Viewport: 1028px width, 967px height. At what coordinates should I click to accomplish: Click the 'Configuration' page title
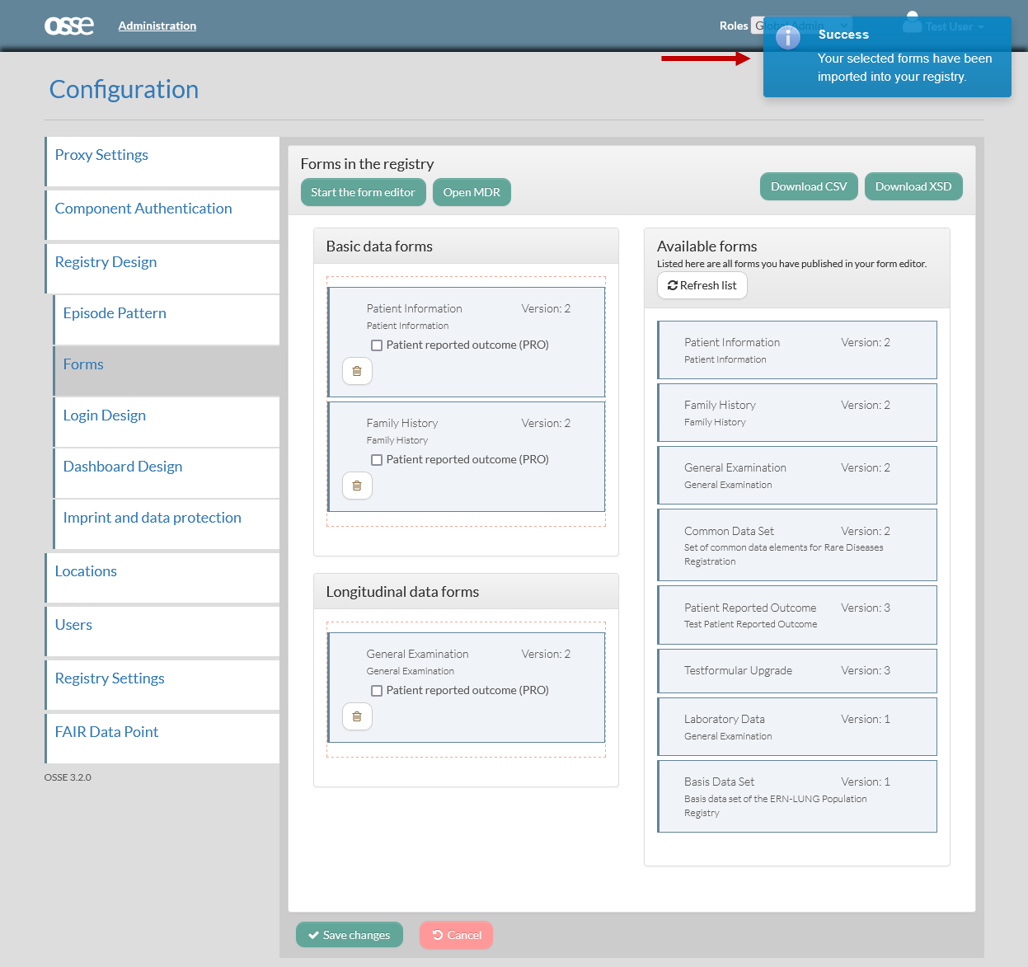[x=124, y=89]
